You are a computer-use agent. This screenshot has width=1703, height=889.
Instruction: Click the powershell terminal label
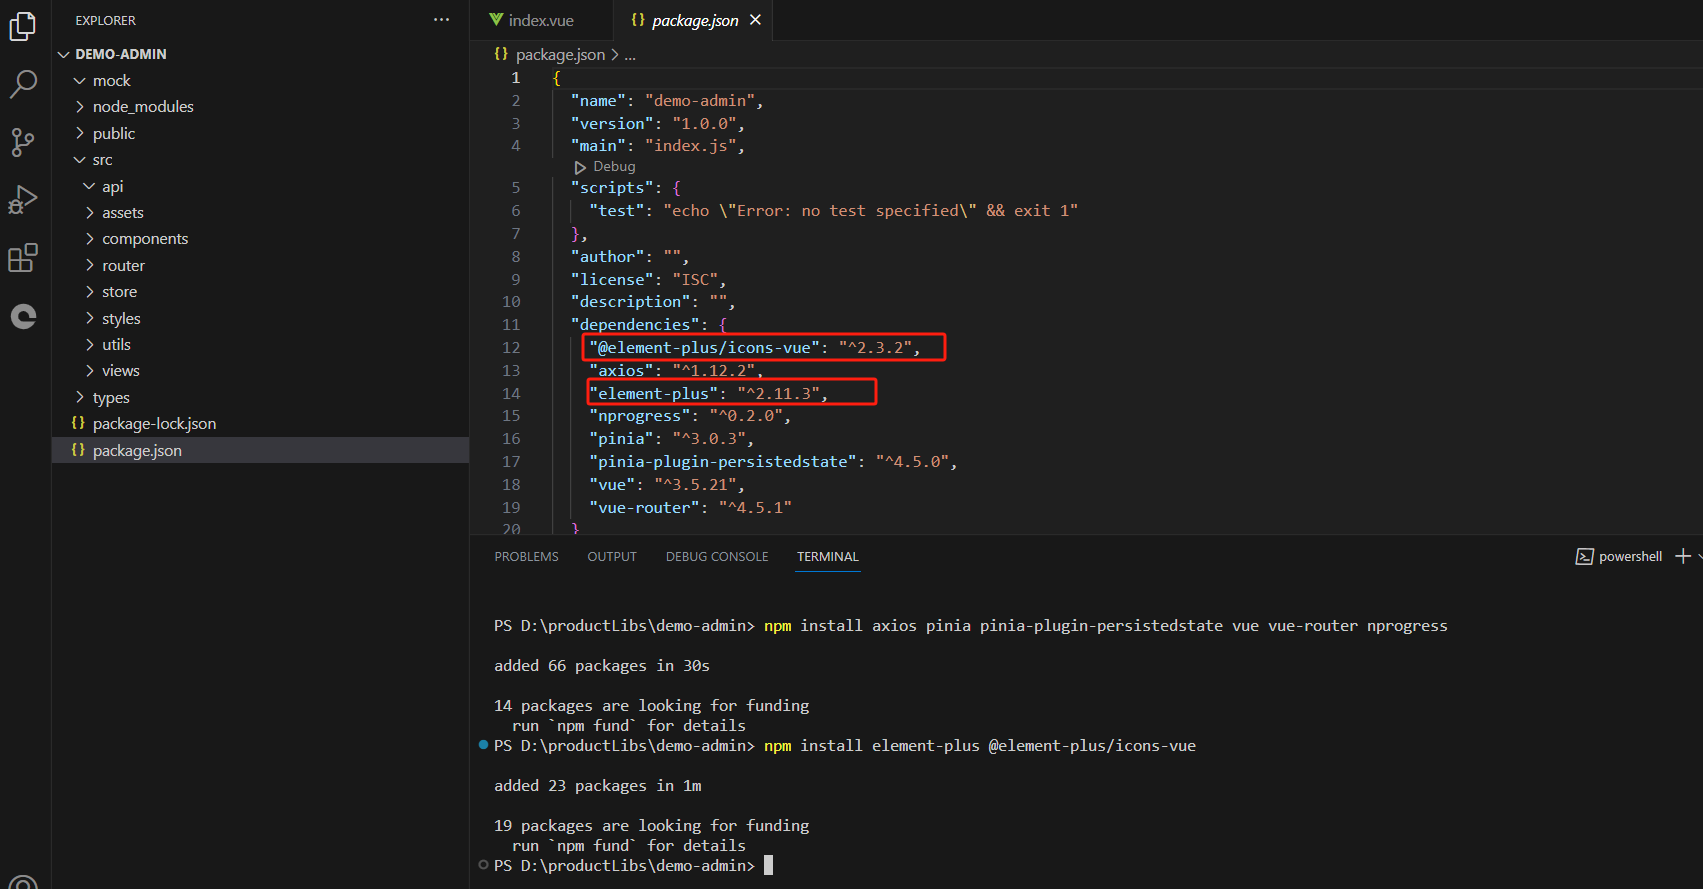[x=1630, y=557]
